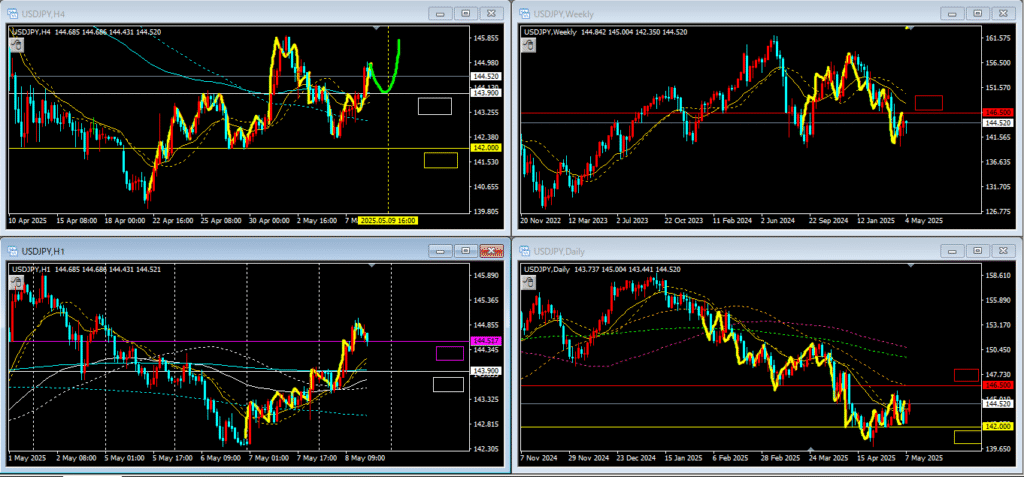Open one-click trading panel in H1 chart

tap(17, 282)
